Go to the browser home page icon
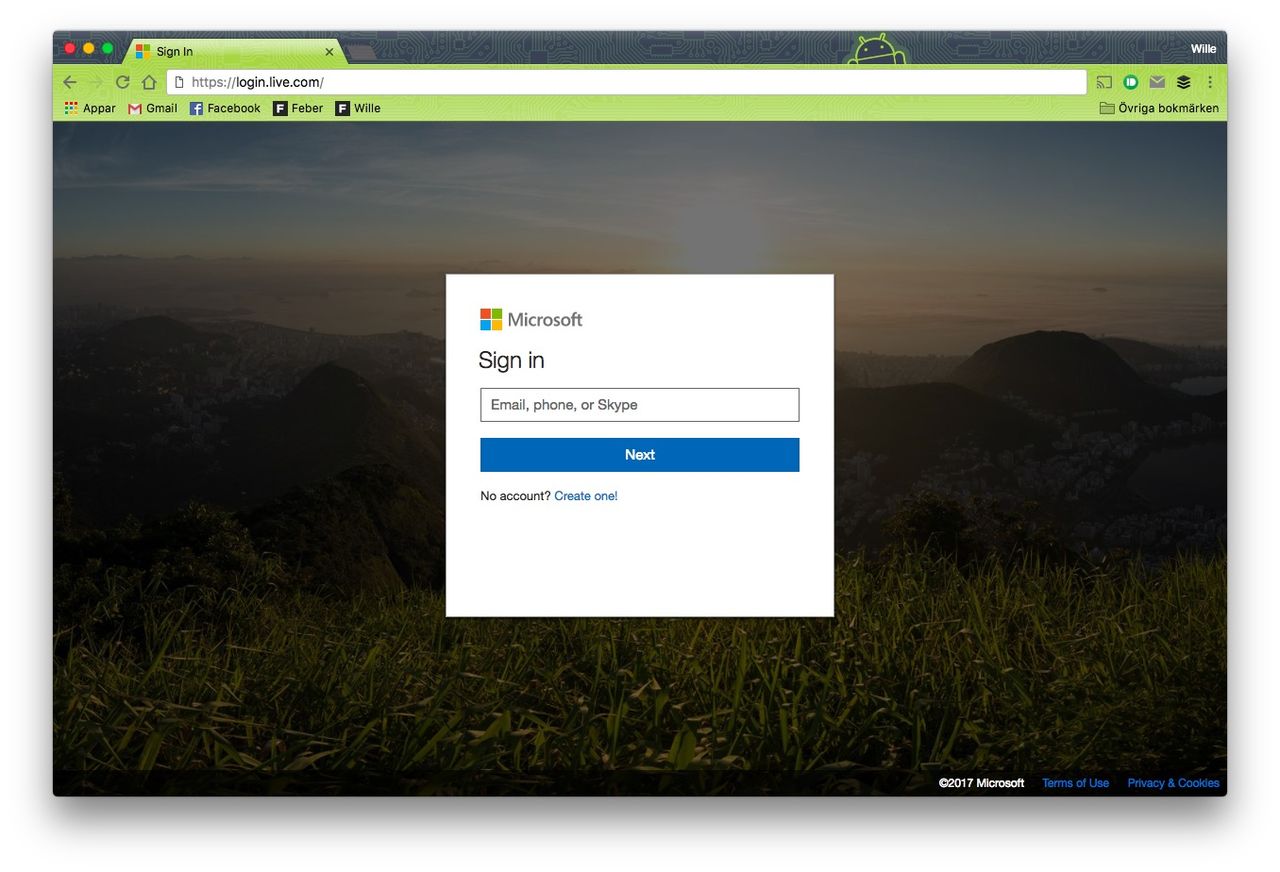1280x872 pixels. pos(149,82)
